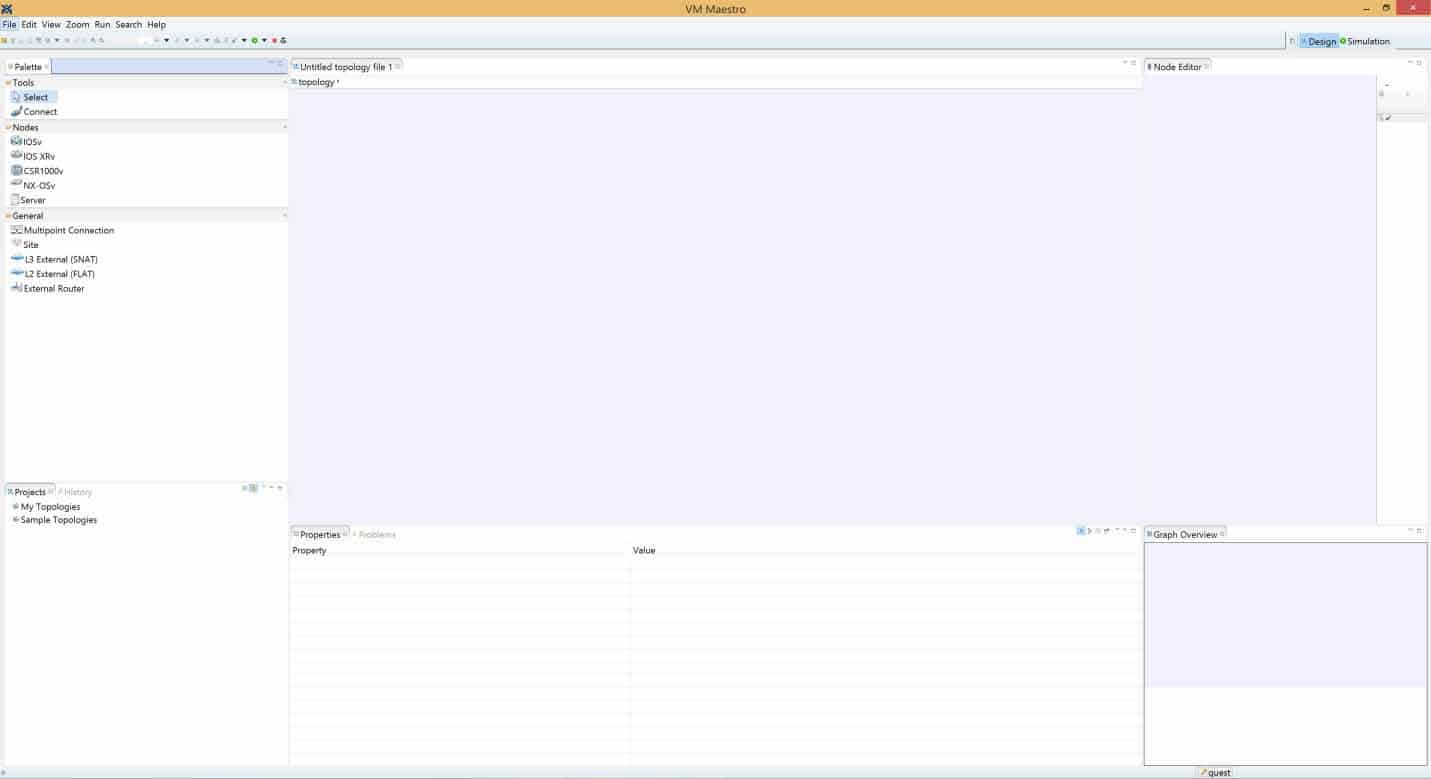The width and height of the screenshot is (1431, 779).
Task: Select Multipoint Connection in General
Action: [62, 230]
